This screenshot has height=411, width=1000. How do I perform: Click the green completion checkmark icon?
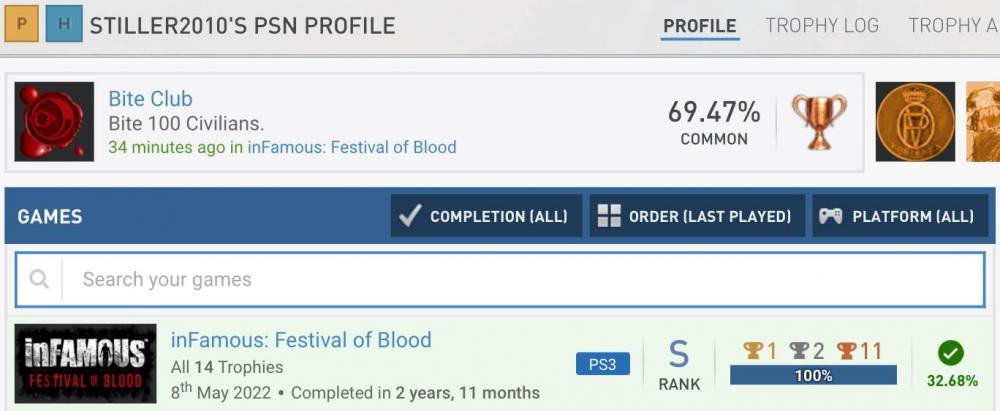point(951,352)
